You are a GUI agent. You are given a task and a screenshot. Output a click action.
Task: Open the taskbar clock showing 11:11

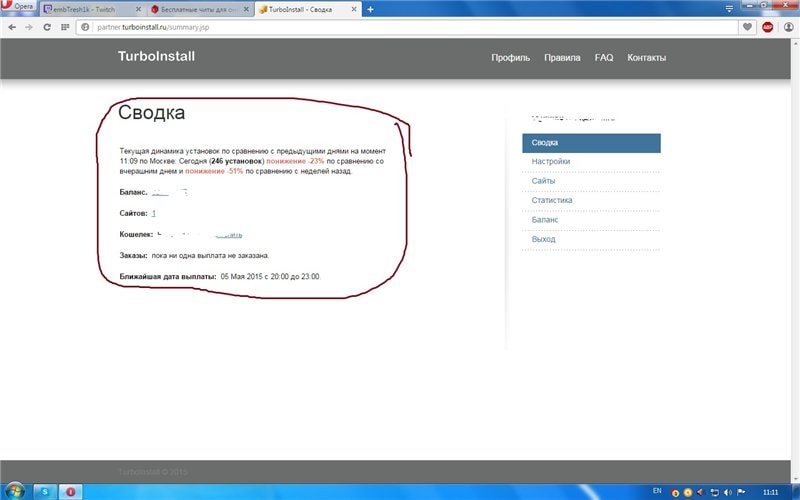coord(770,492)
